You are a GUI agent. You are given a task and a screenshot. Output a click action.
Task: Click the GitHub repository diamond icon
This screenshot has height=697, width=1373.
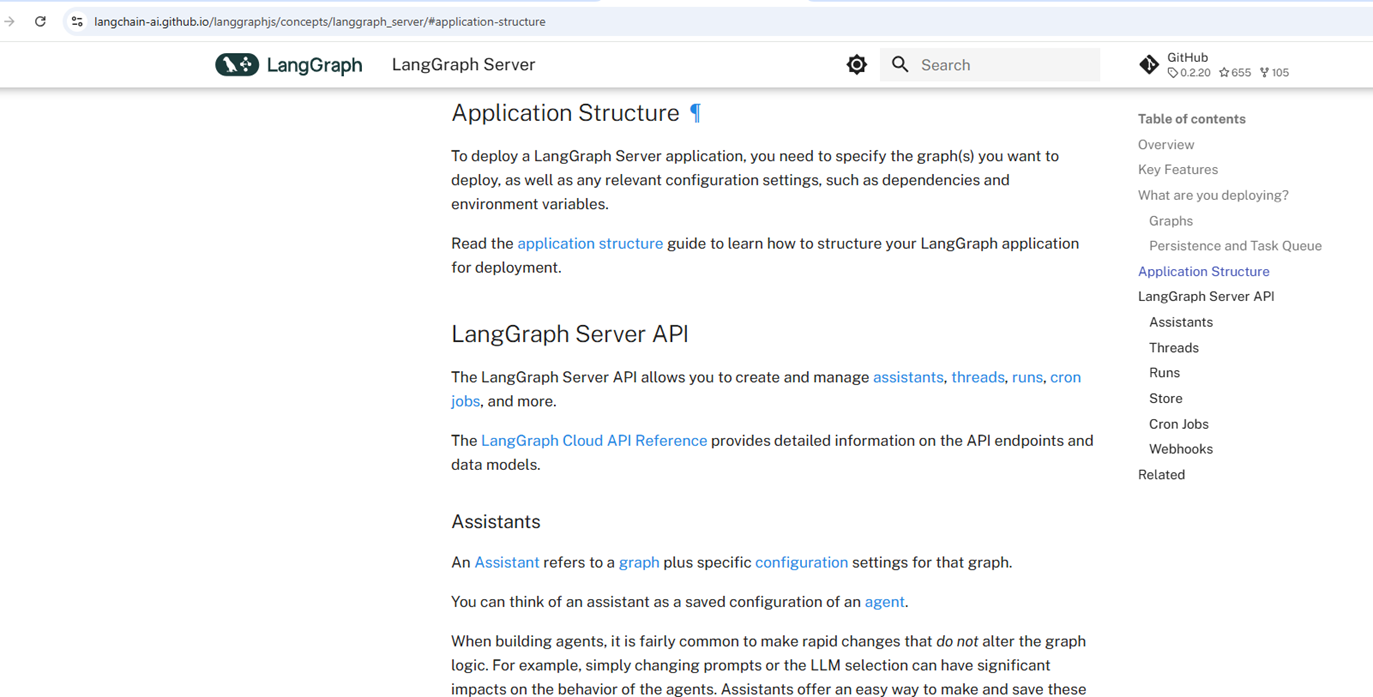click(x=1149, y=65)
